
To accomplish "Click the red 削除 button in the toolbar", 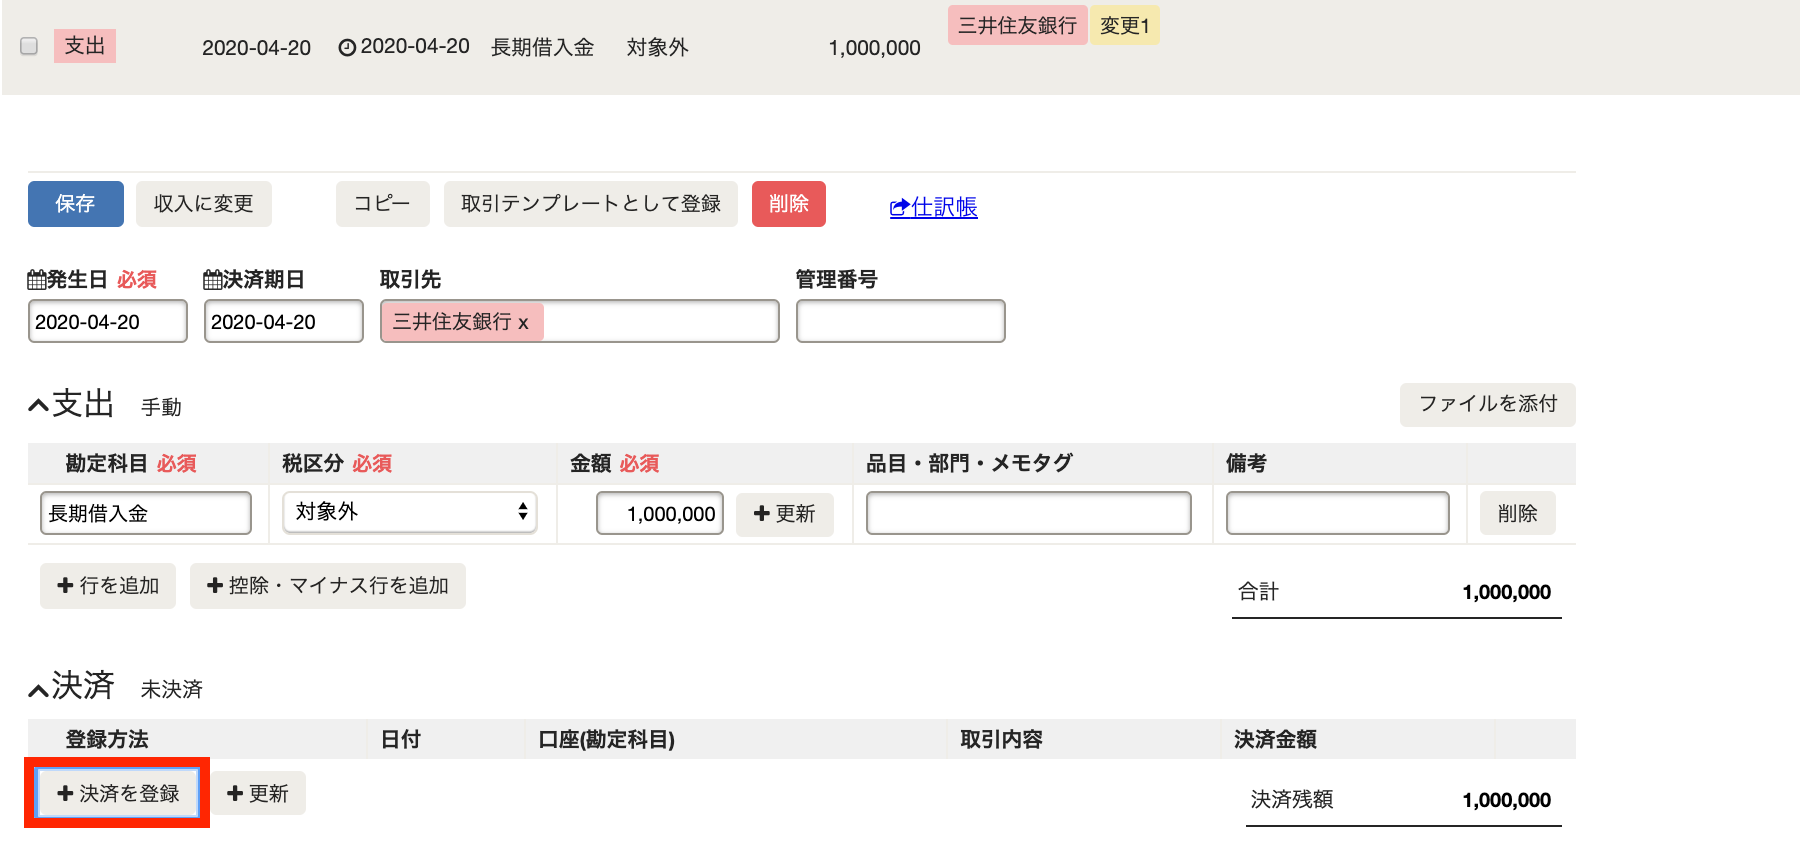I will (x=789, y=204).
